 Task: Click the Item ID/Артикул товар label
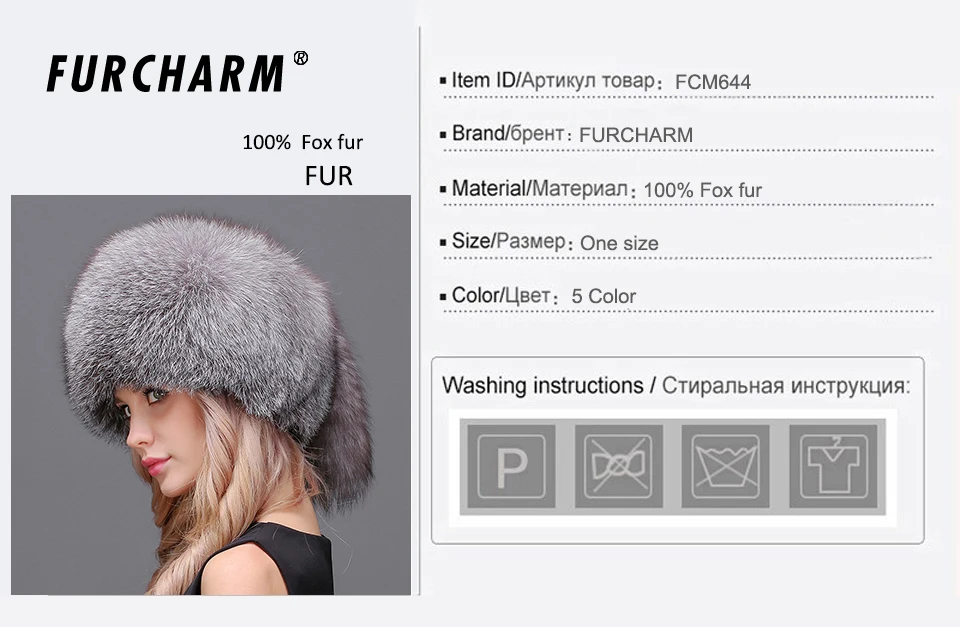click(x=553, y=80)
